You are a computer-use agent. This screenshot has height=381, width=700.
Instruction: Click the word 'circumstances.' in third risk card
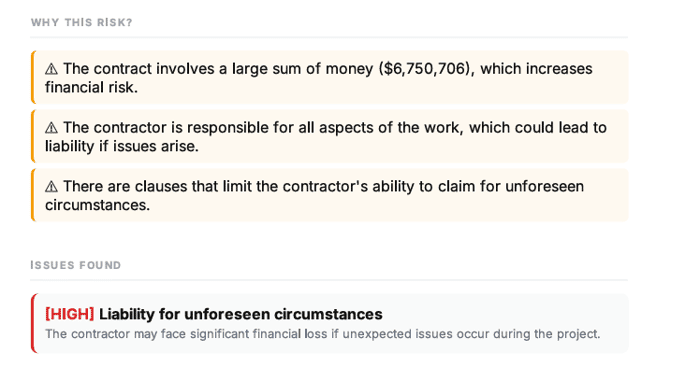point(97,205)
